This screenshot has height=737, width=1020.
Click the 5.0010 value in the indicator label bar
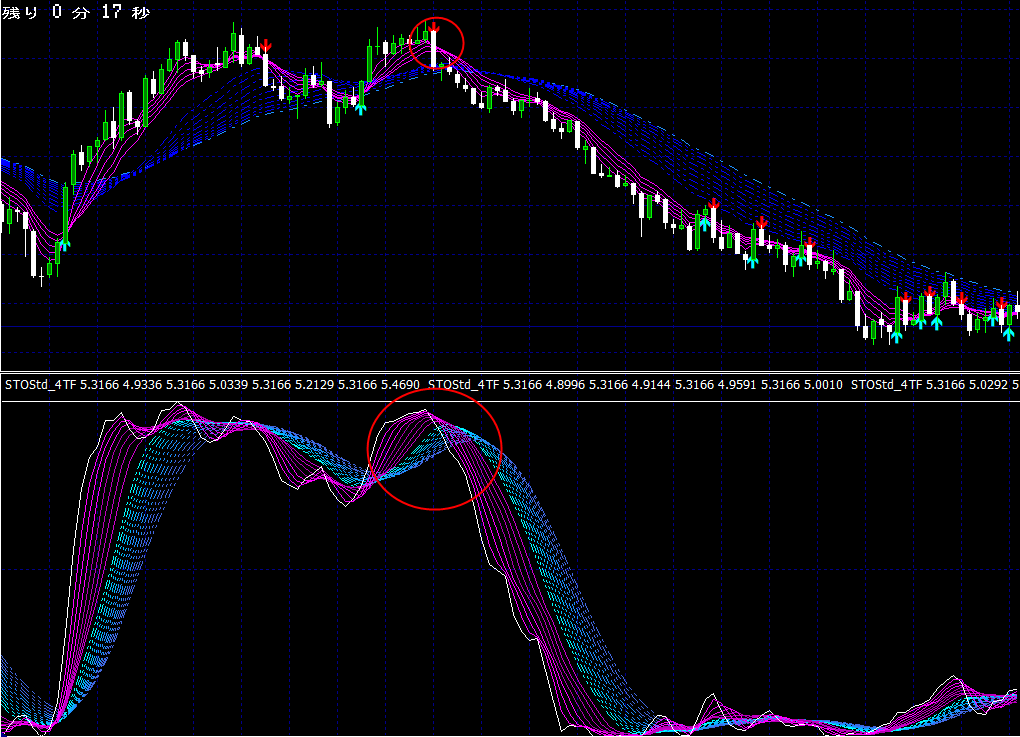pos(824,384)
